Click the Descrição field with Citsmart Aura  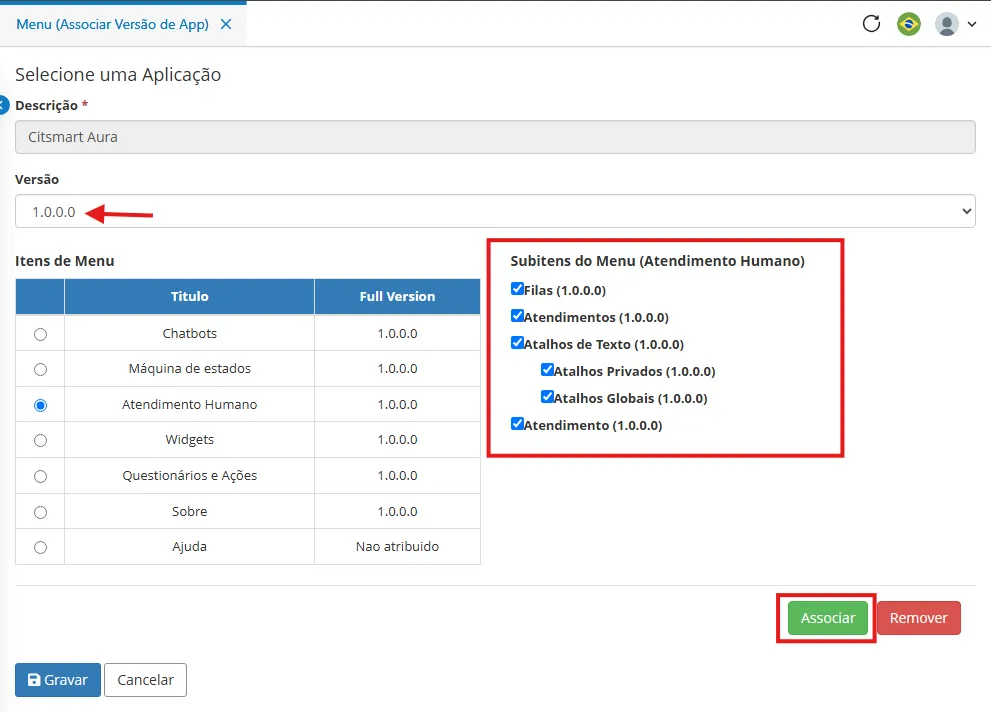click(x=495, y=137)
